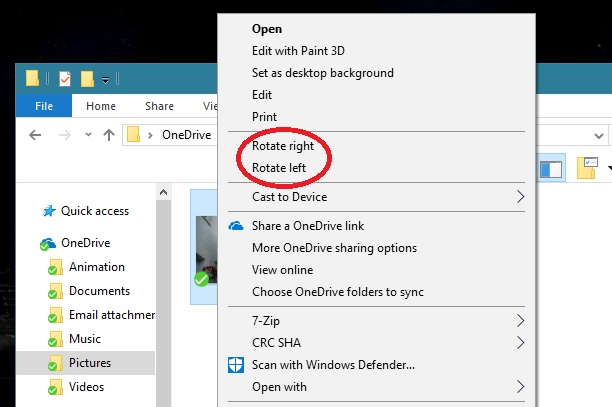Click the Forward navigation arrow
This screenshot has height=407, width=612.
[65, 135]
